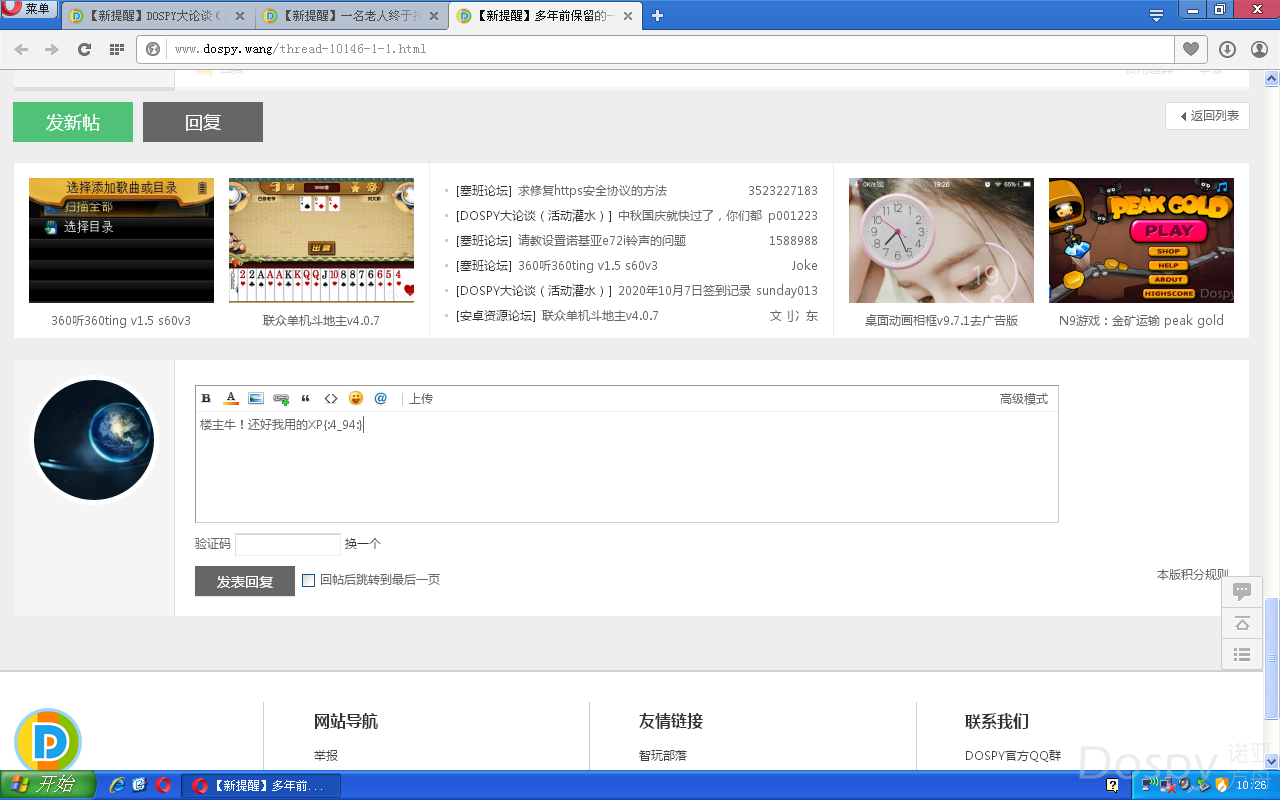1280x800 pixels.
Task: Click the thread list floating icon
Action: [1242, 655]
